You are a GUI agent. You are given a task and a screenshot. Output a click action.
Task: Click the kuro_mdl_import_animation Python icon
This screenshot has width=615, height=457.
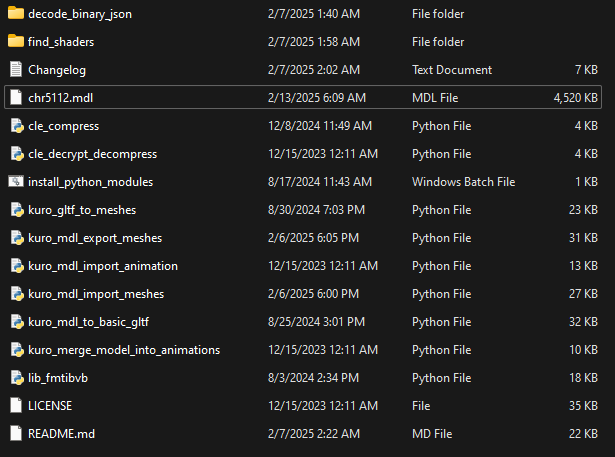tap(17, 266)
